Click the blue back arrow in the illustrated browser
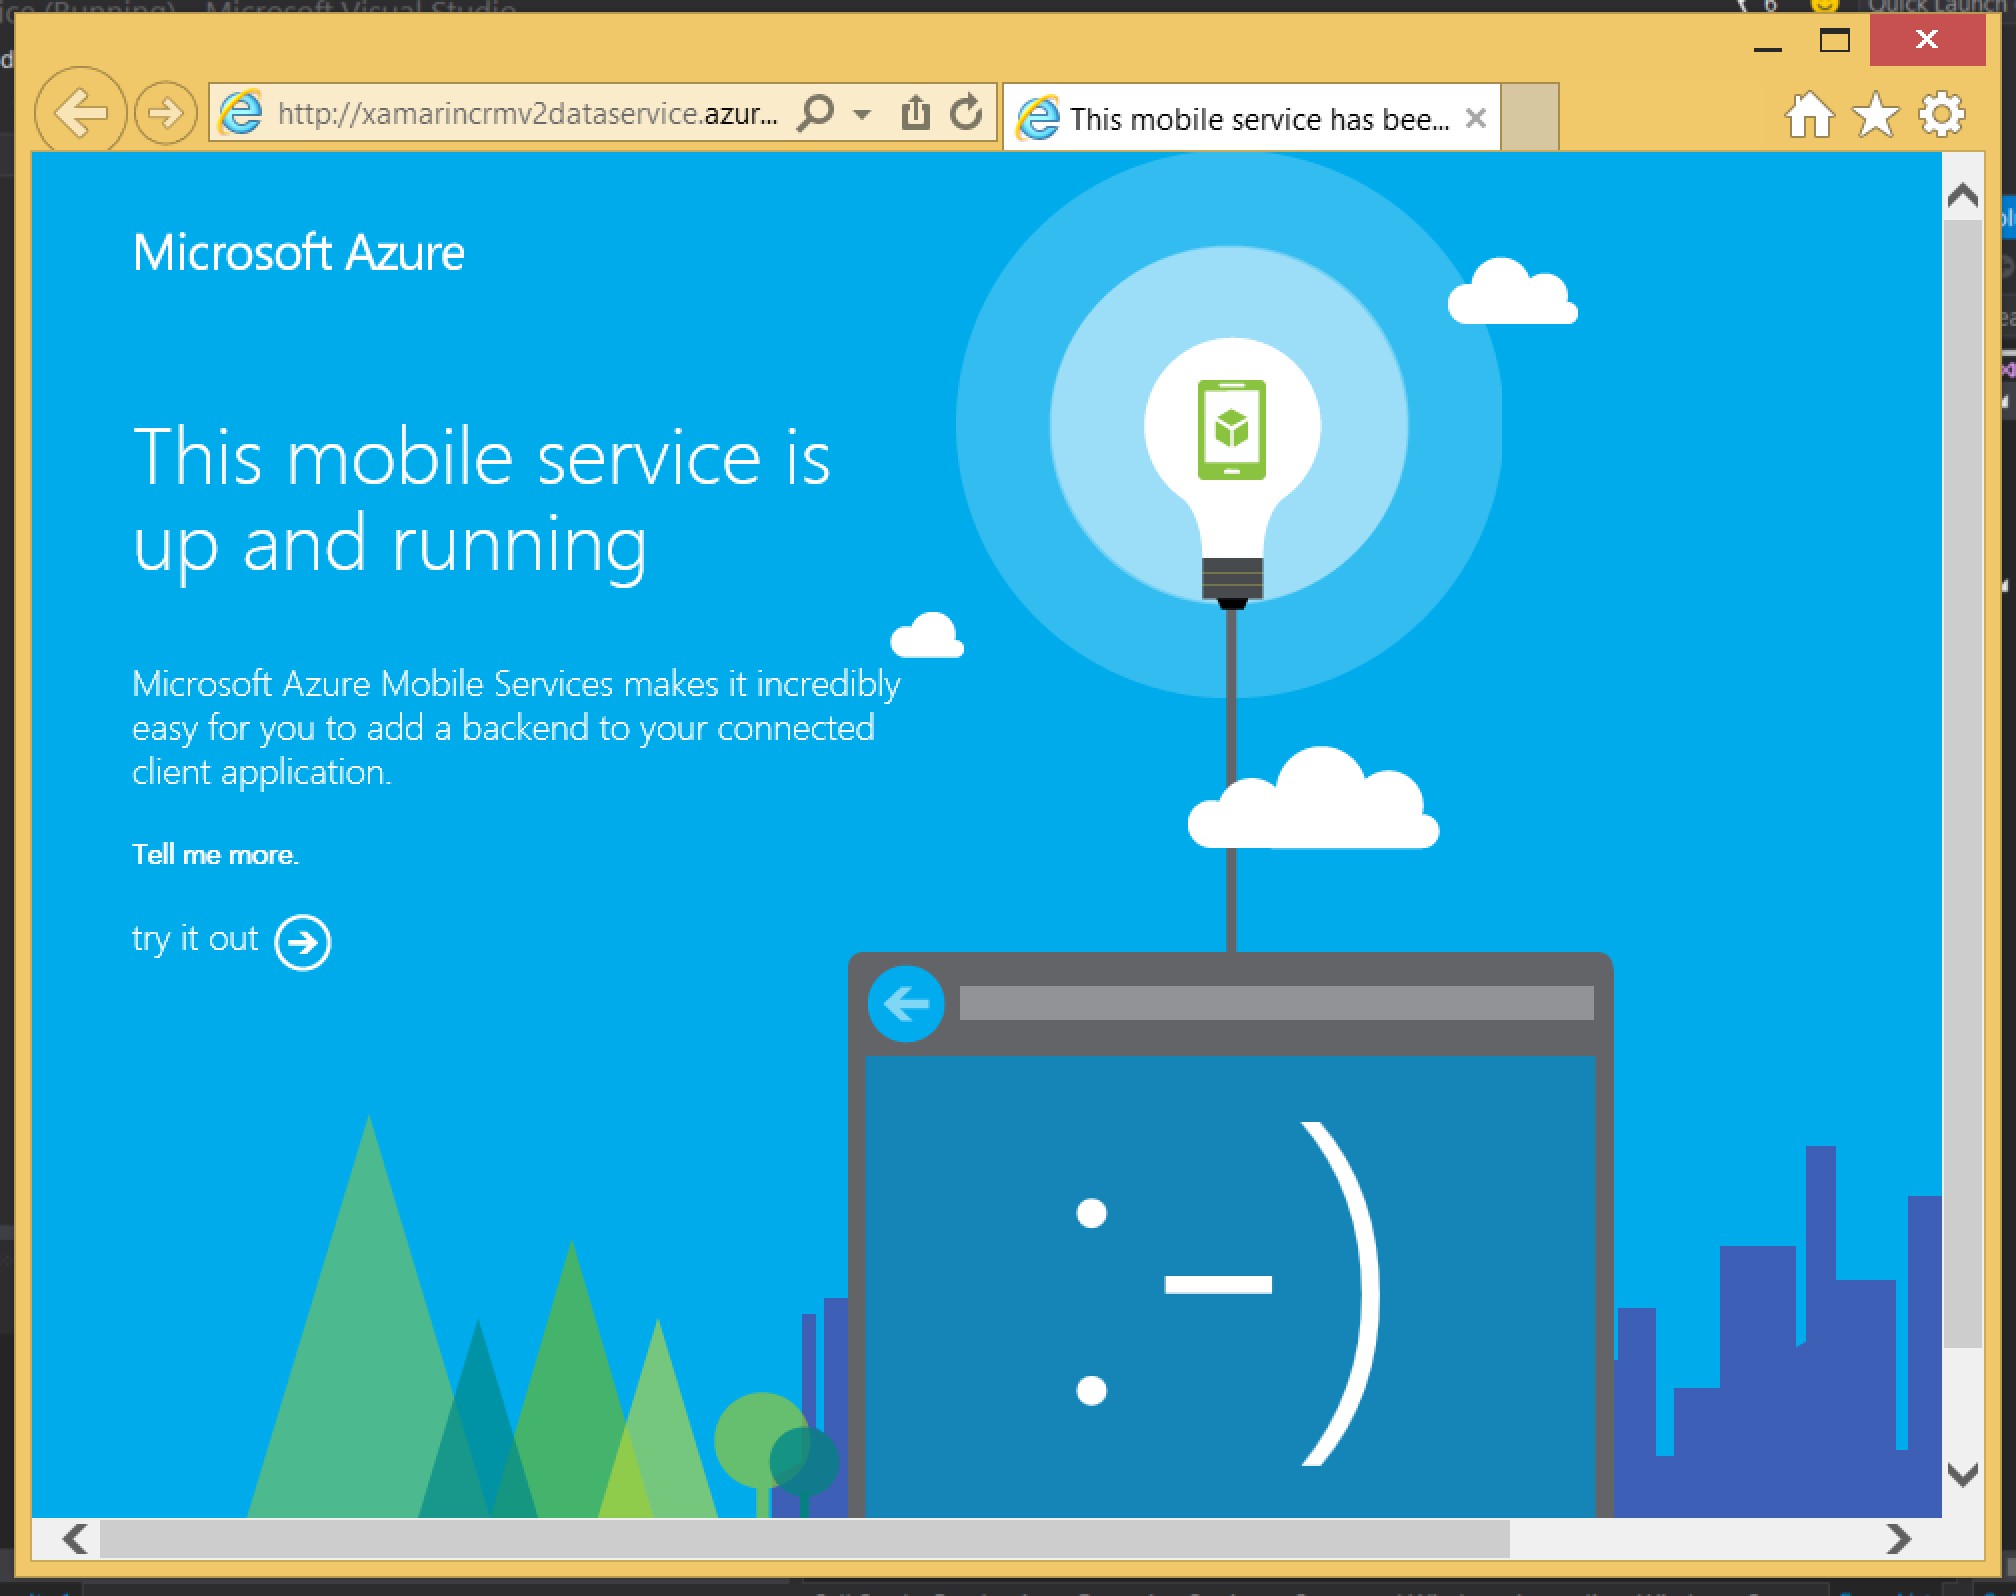The height and width of the screenshot is (1596, 2016). [x=906, y=1003]
